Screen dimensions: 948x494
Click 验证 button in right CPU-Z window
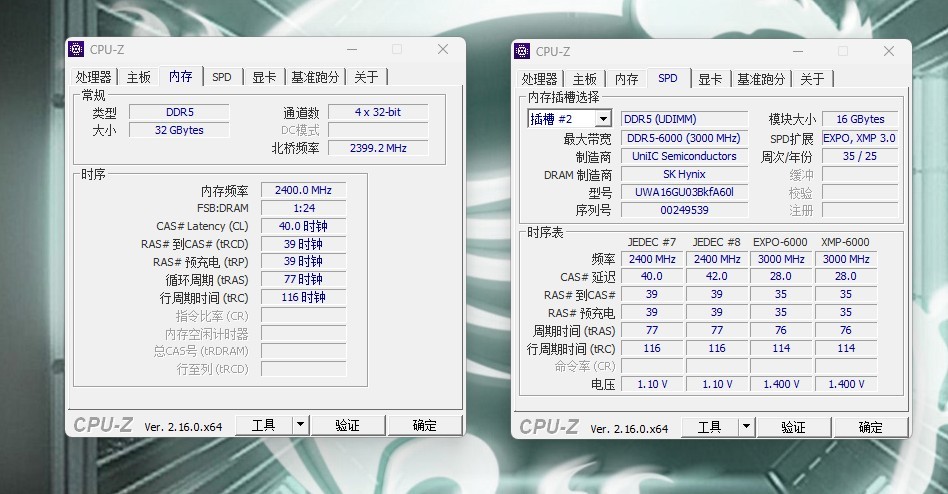[794, 427]
